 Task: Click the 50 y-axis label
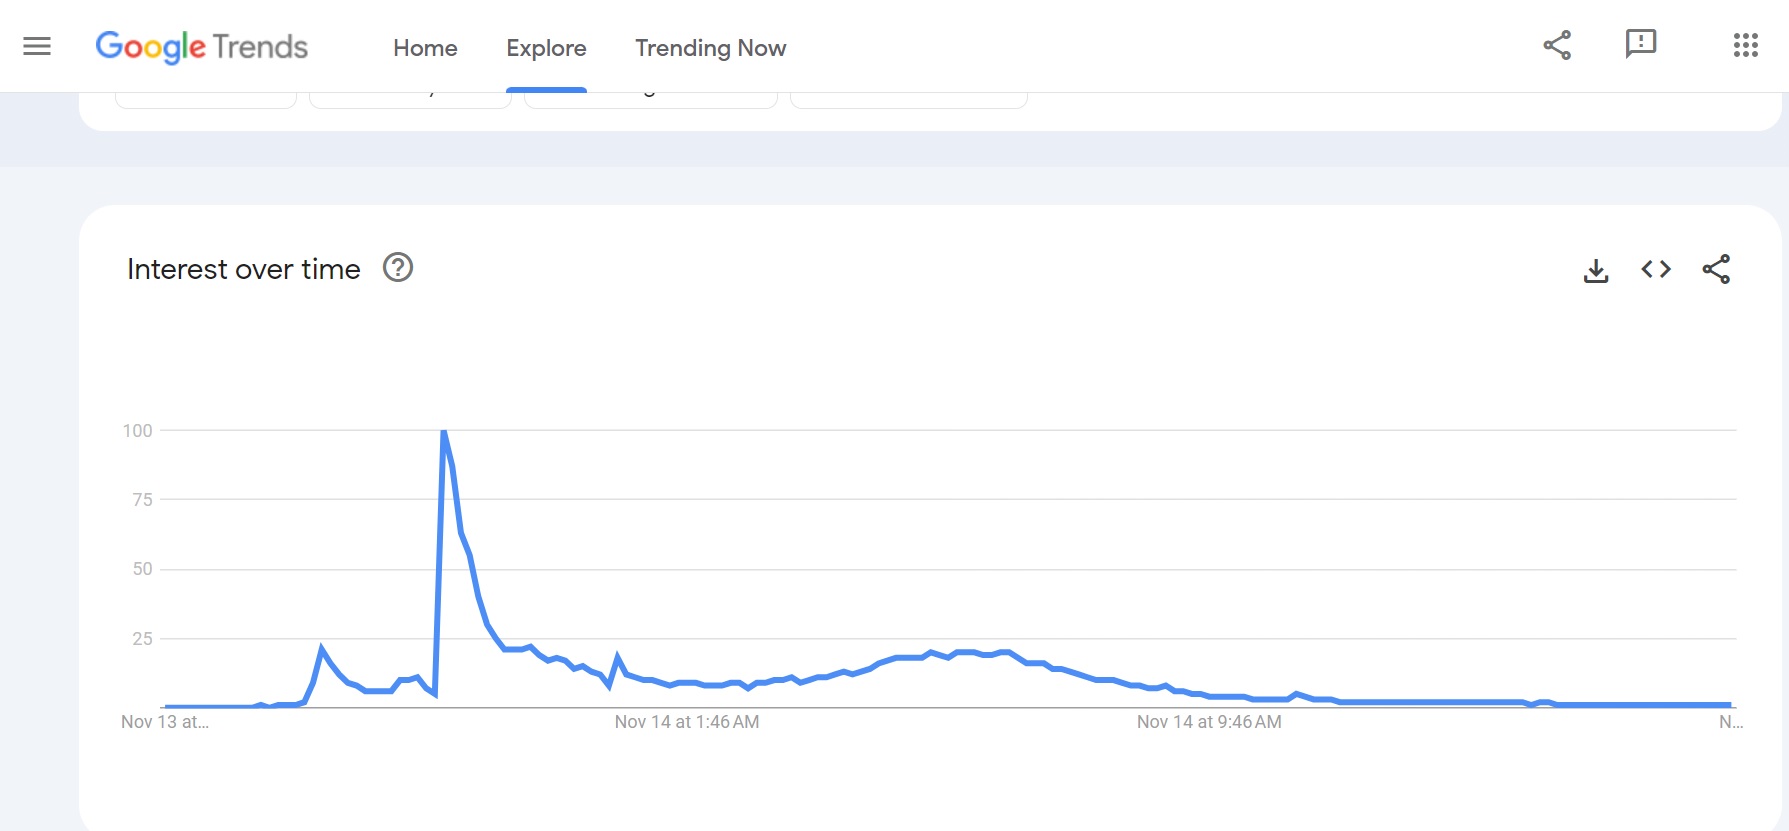(x=142, y=569)
